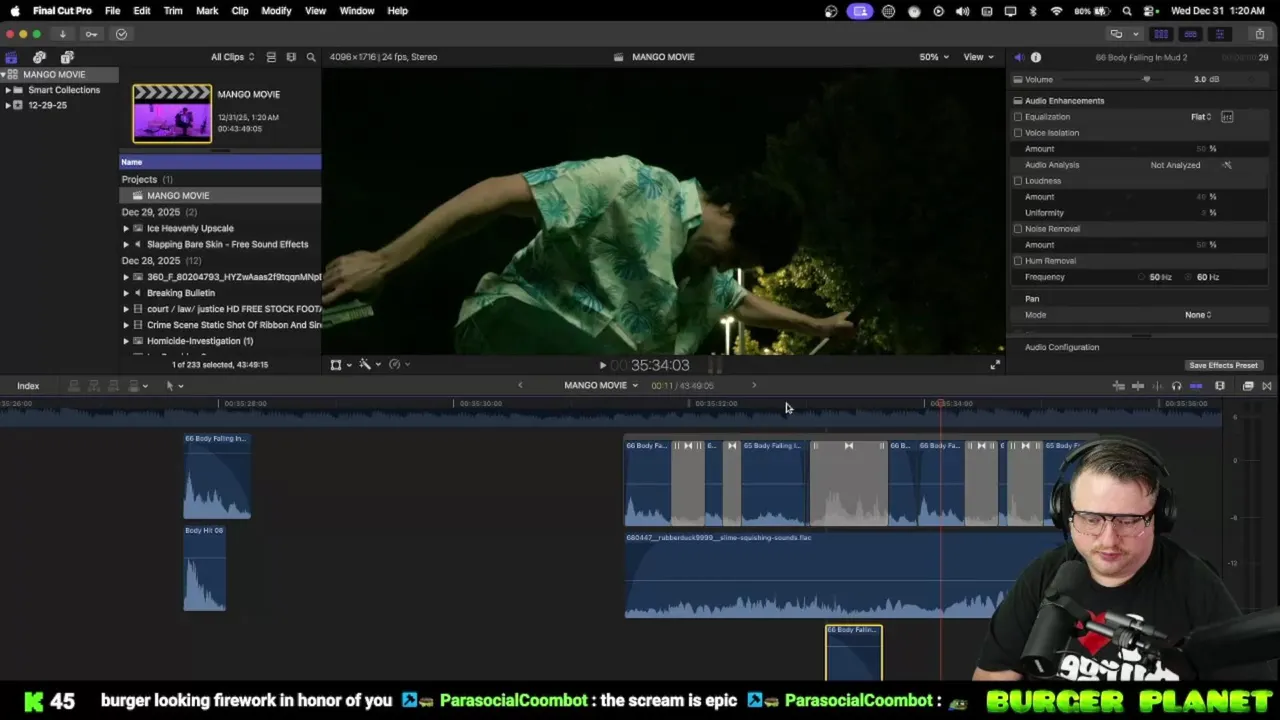Toggle Inspector panel visibility button

point(1219,34)
